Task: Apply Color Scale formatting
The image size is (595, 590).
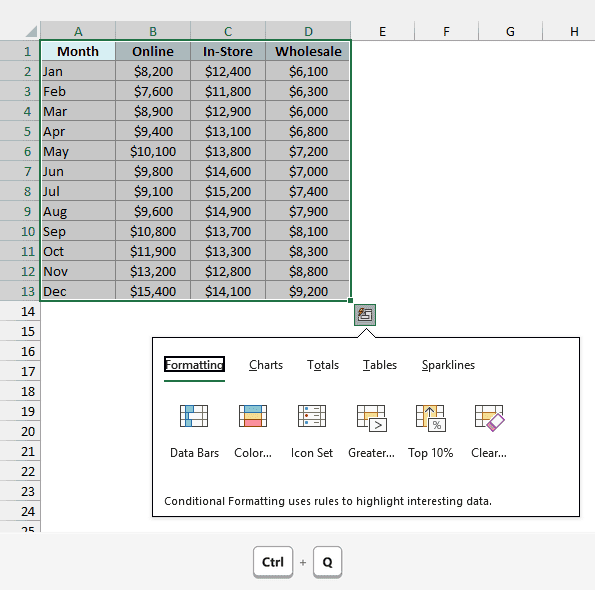Action: pyautogui.click(x=253, y=431)
